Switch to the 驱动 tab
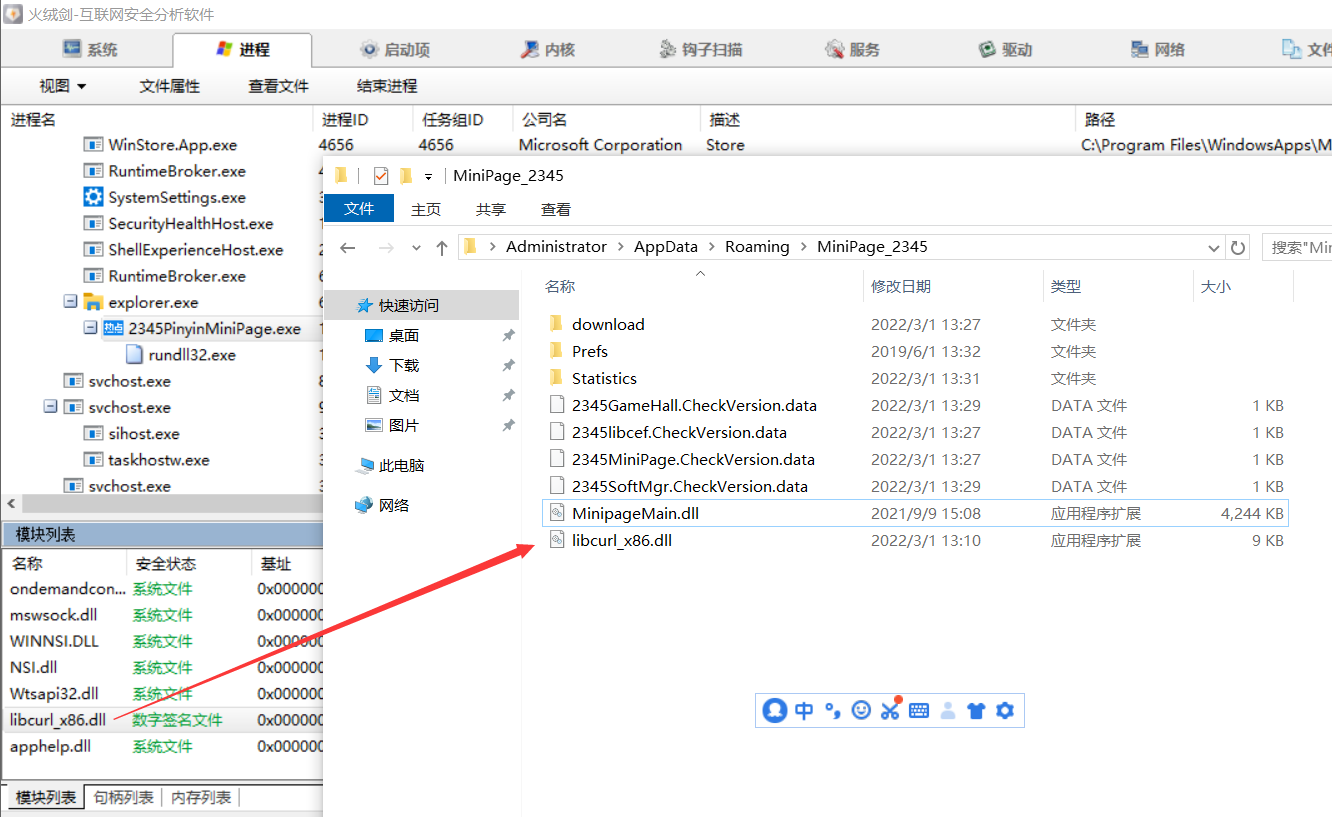 1005,50
